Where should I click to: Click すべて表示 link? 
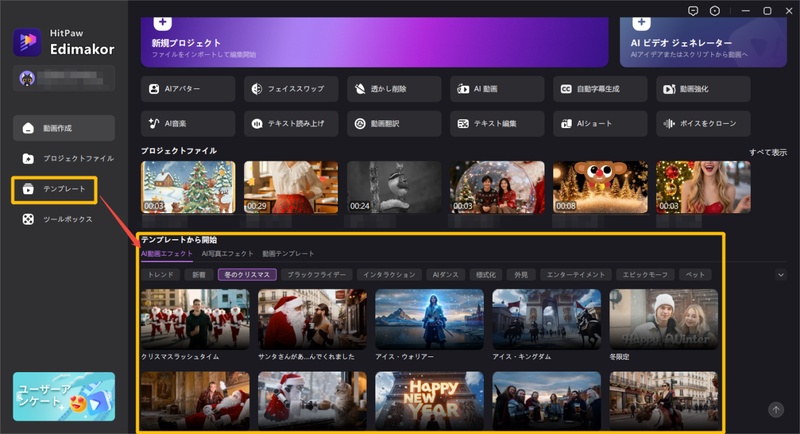pyautogui.click(x=767, y=152)
